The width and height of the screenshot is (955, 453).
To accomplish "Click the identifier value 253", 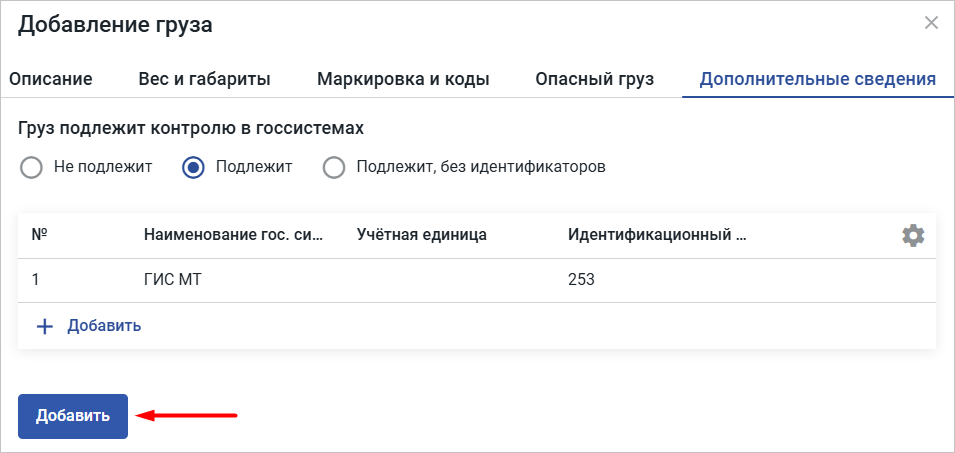I will (581, 280).
